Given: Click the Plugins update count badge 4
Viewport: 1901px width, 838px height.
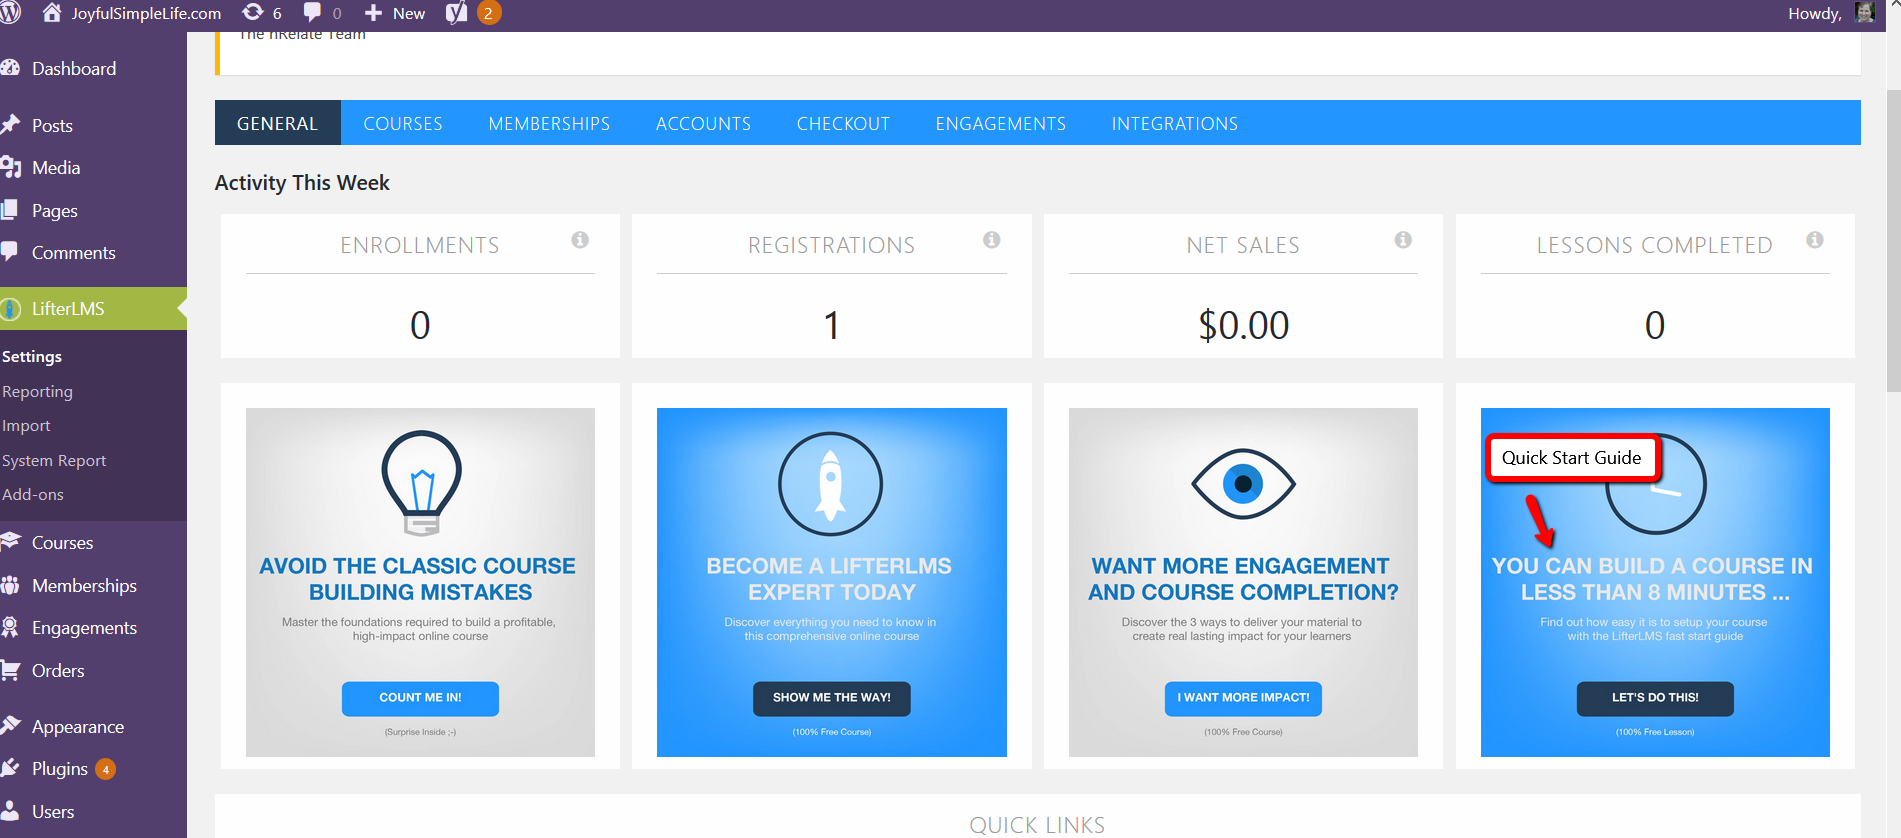Looking at the screenshot, I should [x=105, y=769].
